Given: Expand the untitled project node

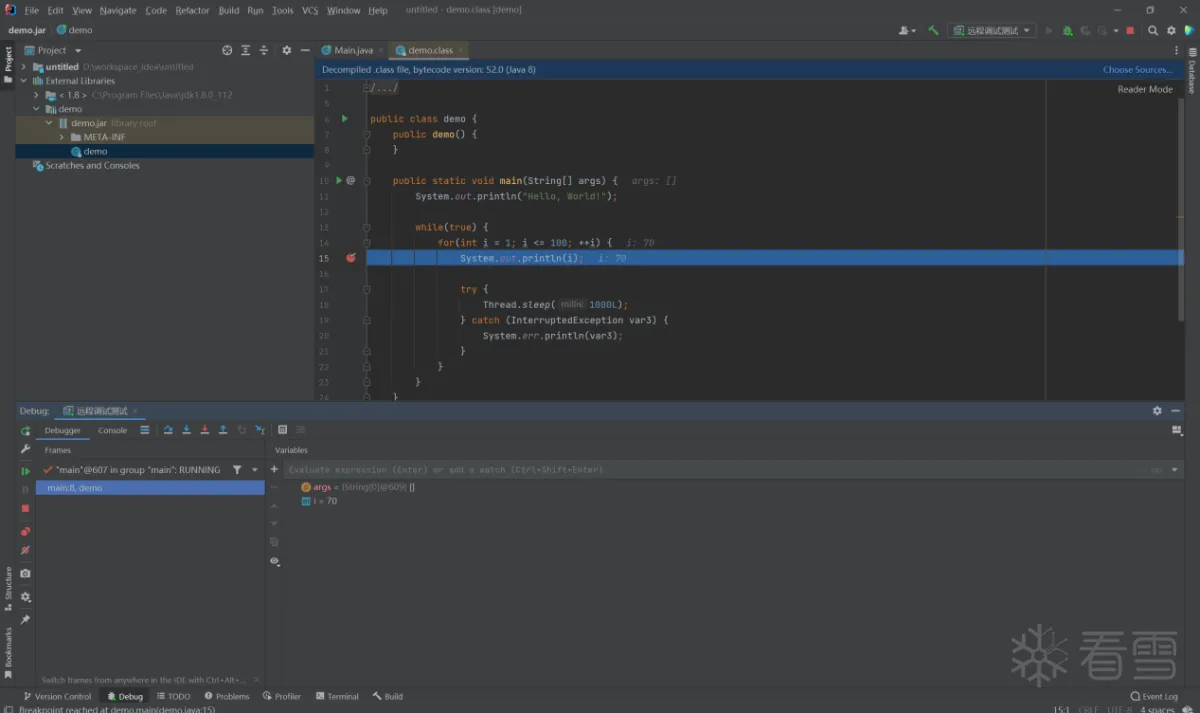Looking at the screenshot, I should point(23,67).
